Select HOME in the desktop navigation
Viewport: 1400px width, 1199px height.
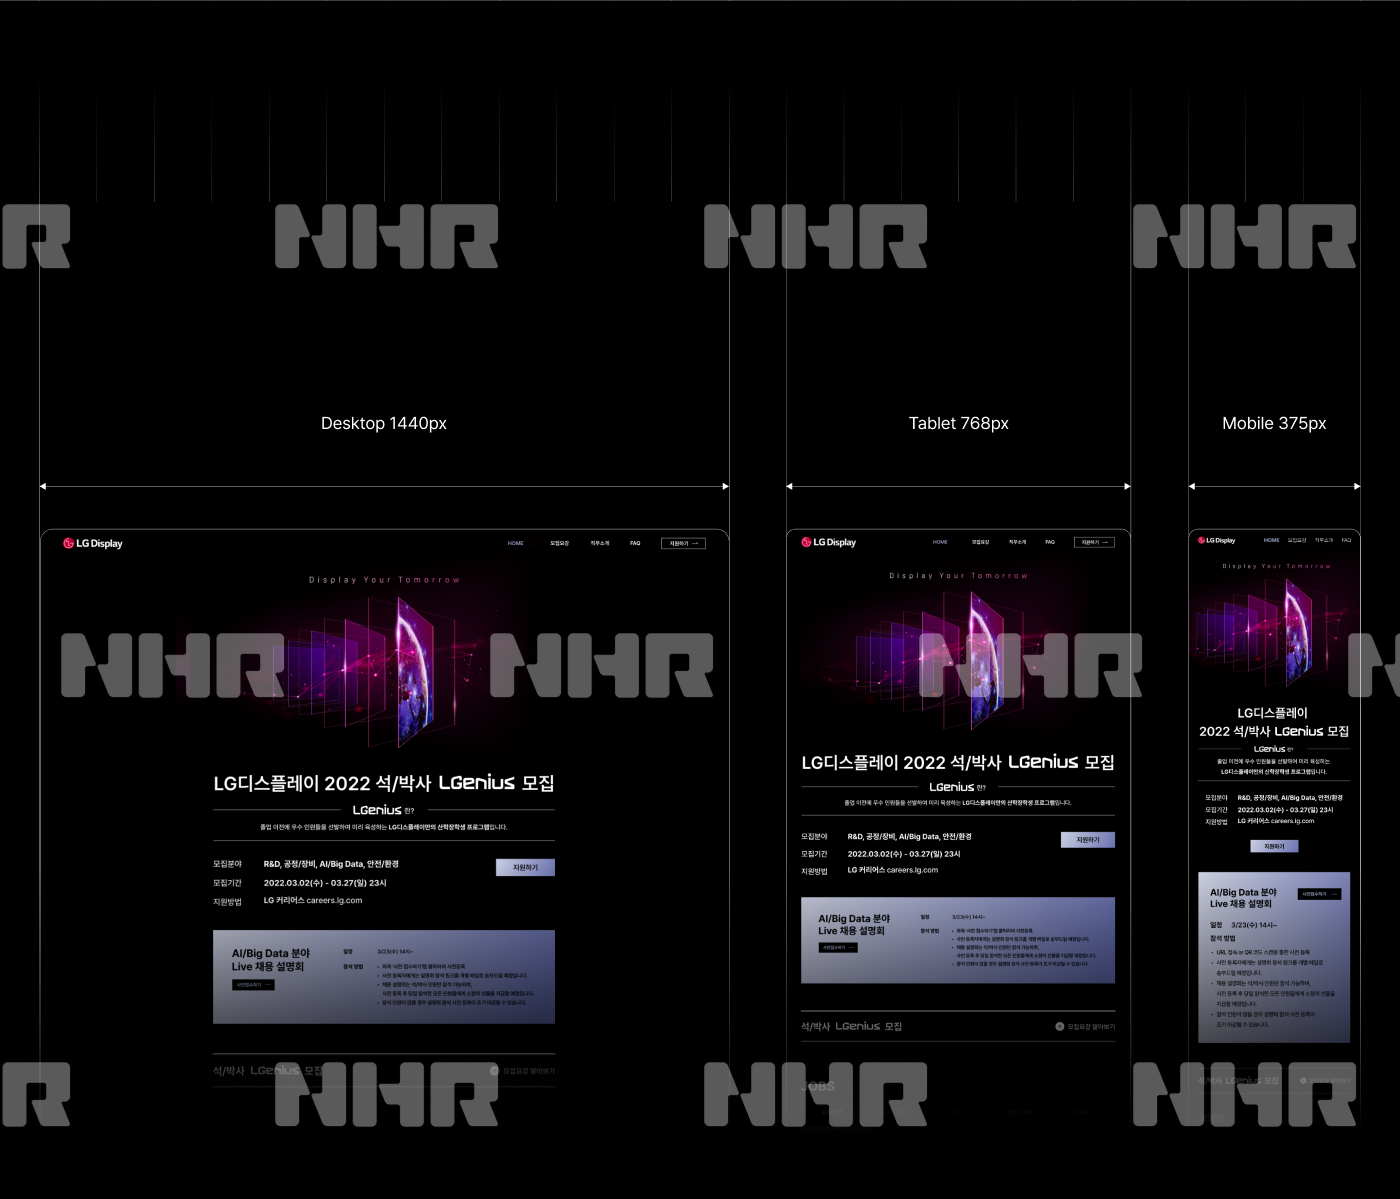pos(516,543)
